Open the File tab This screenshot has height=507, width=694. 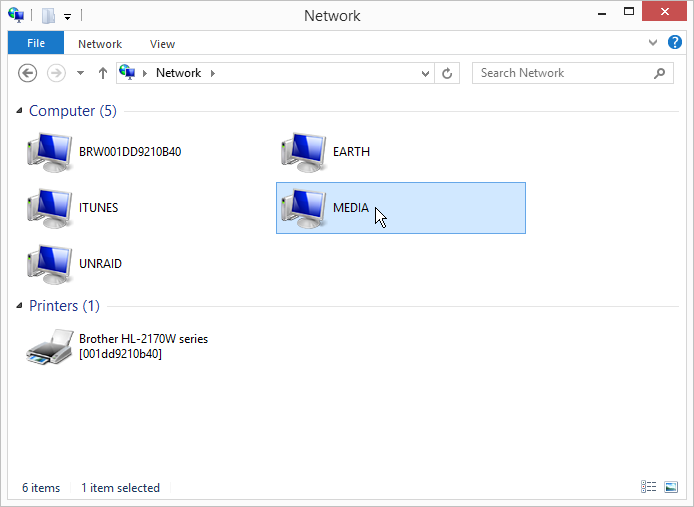[x=36, y=43]
